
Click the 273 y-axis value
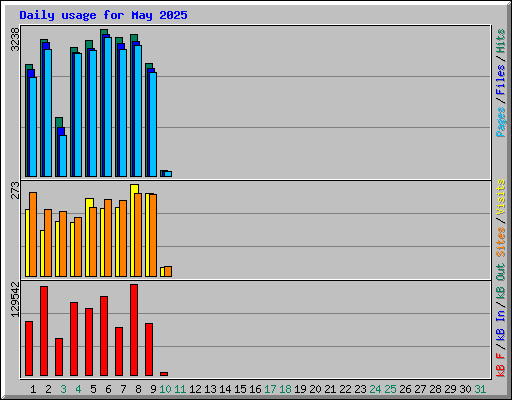tap(15, 190)
